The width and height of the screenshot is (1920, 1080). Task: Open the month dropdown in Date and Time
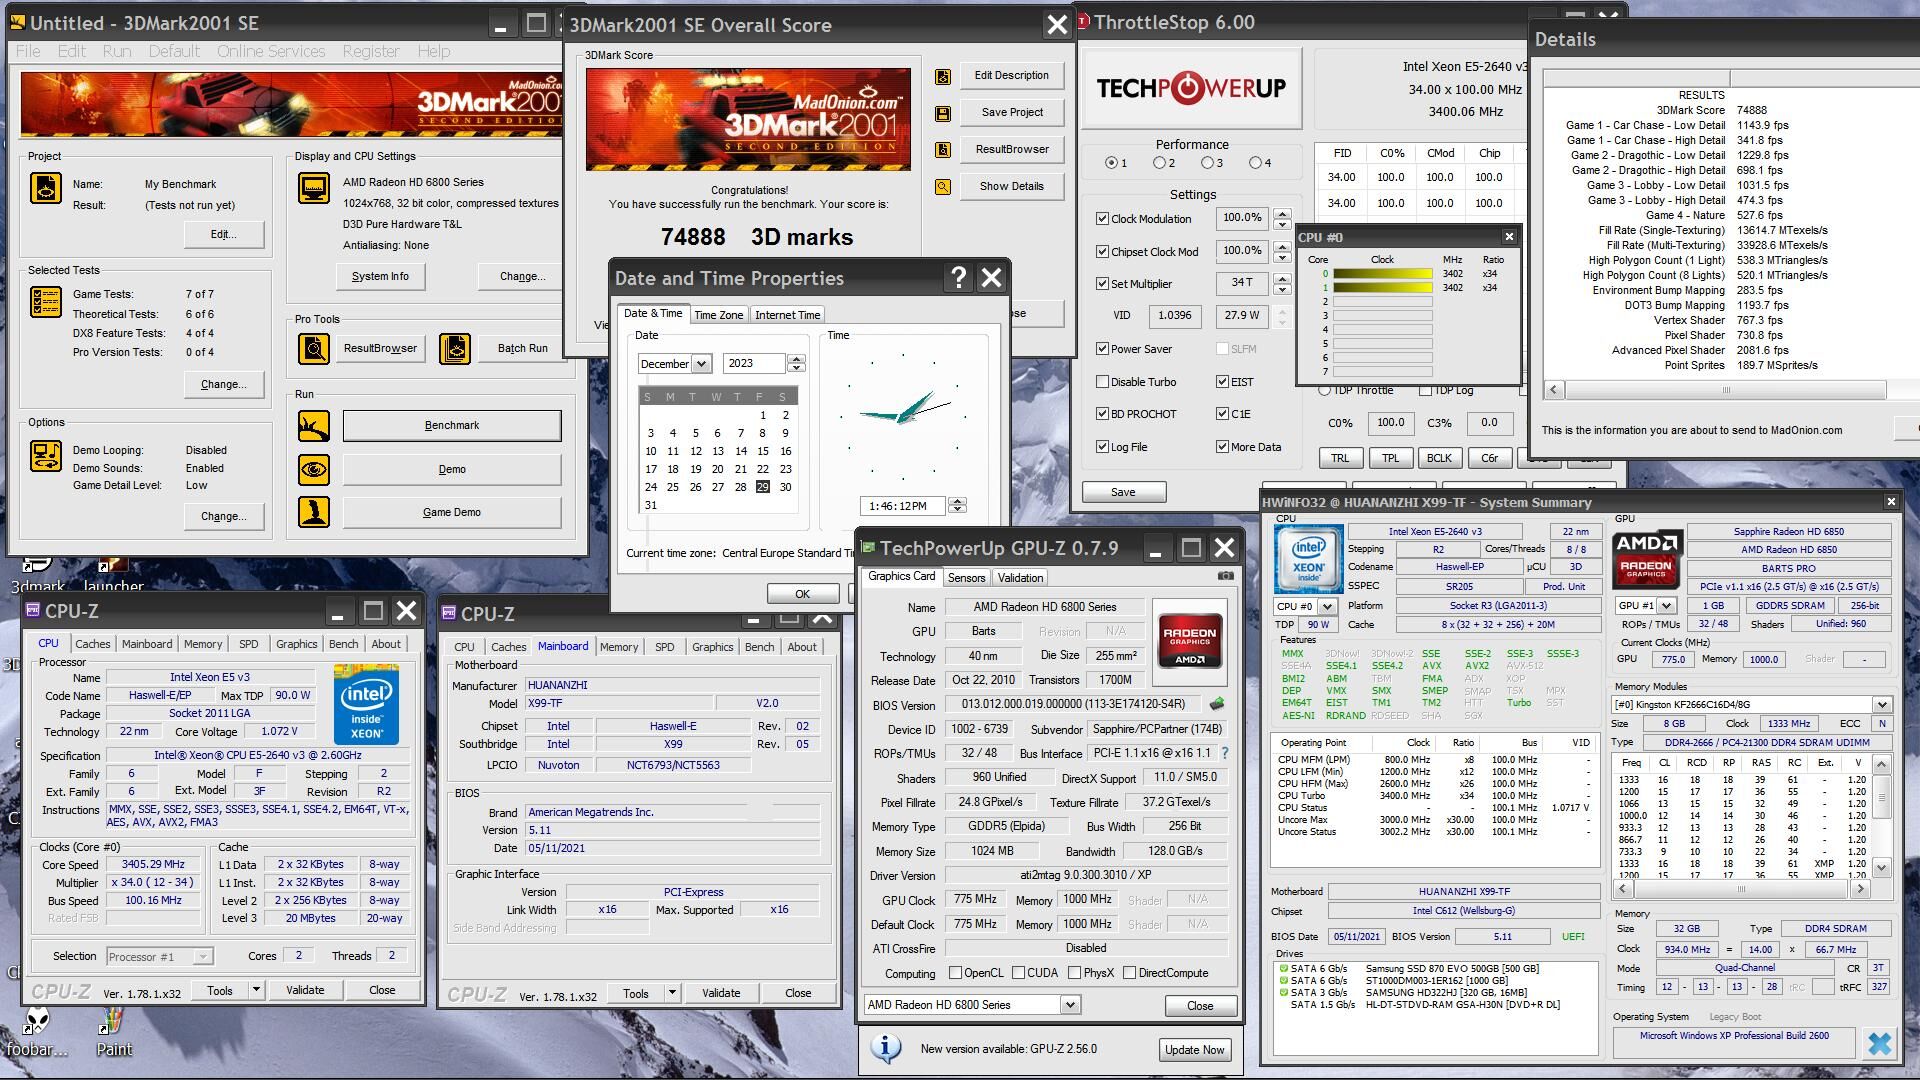(701, 364)
